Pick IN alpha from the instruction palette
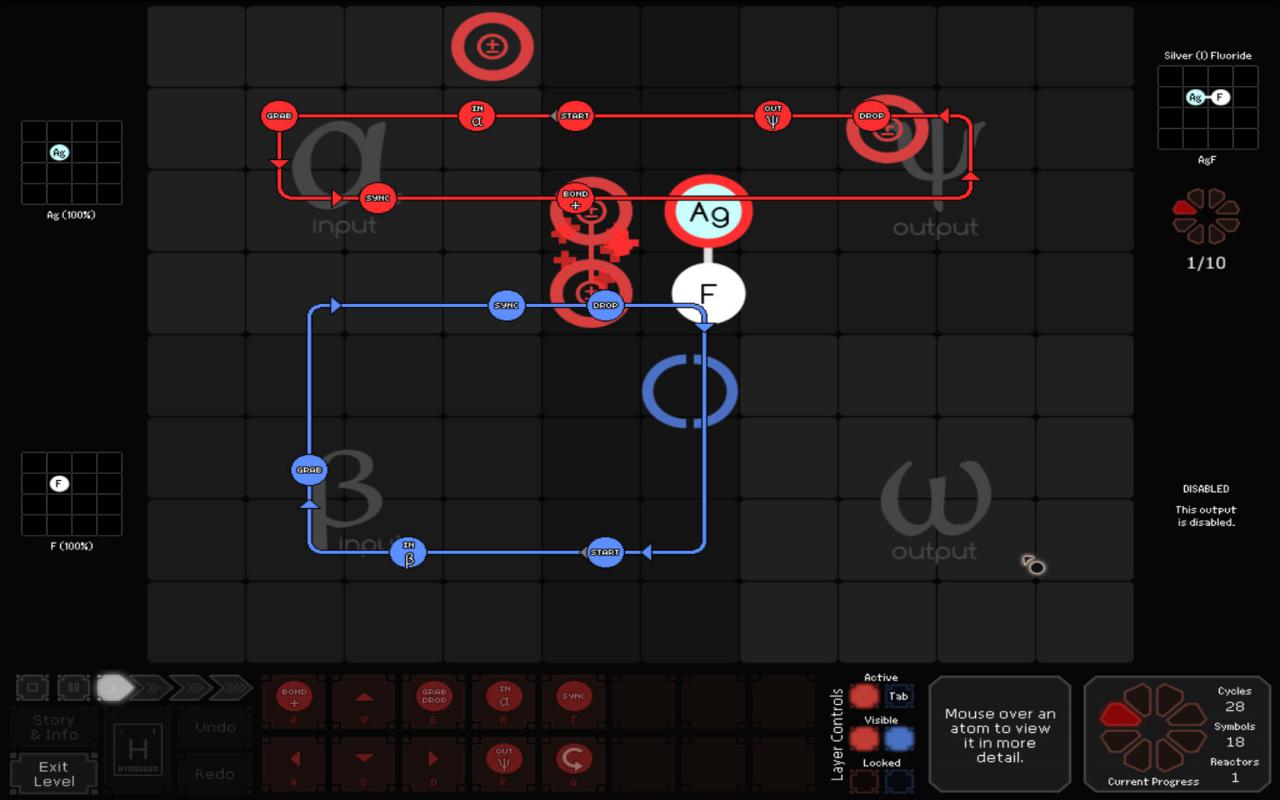 tap(504, 699)
